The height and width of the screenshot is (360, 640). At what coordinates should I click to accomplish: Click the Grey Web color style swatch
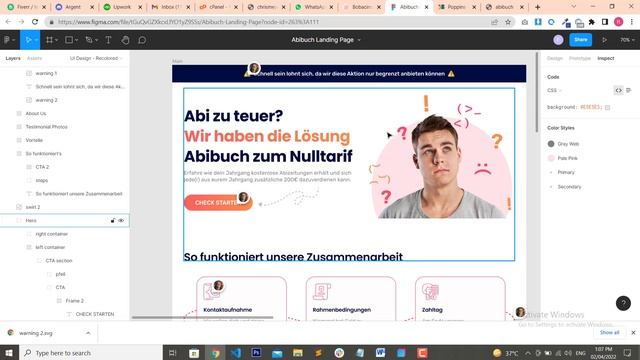click(551, 144)
